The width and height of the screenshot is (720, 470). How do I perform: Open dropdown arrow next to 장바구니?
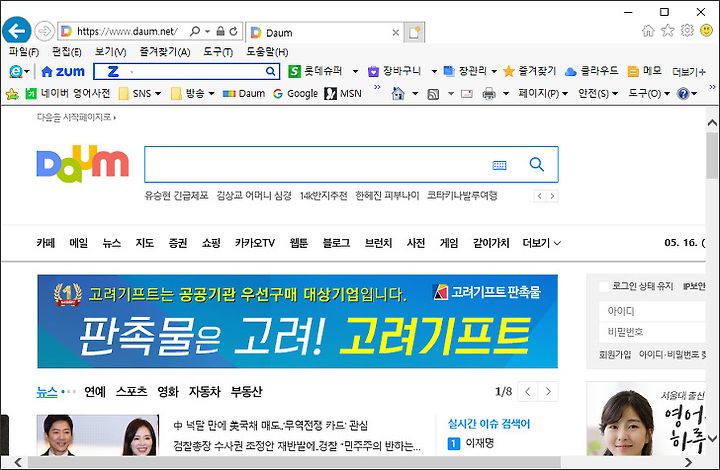click(434, 71)
